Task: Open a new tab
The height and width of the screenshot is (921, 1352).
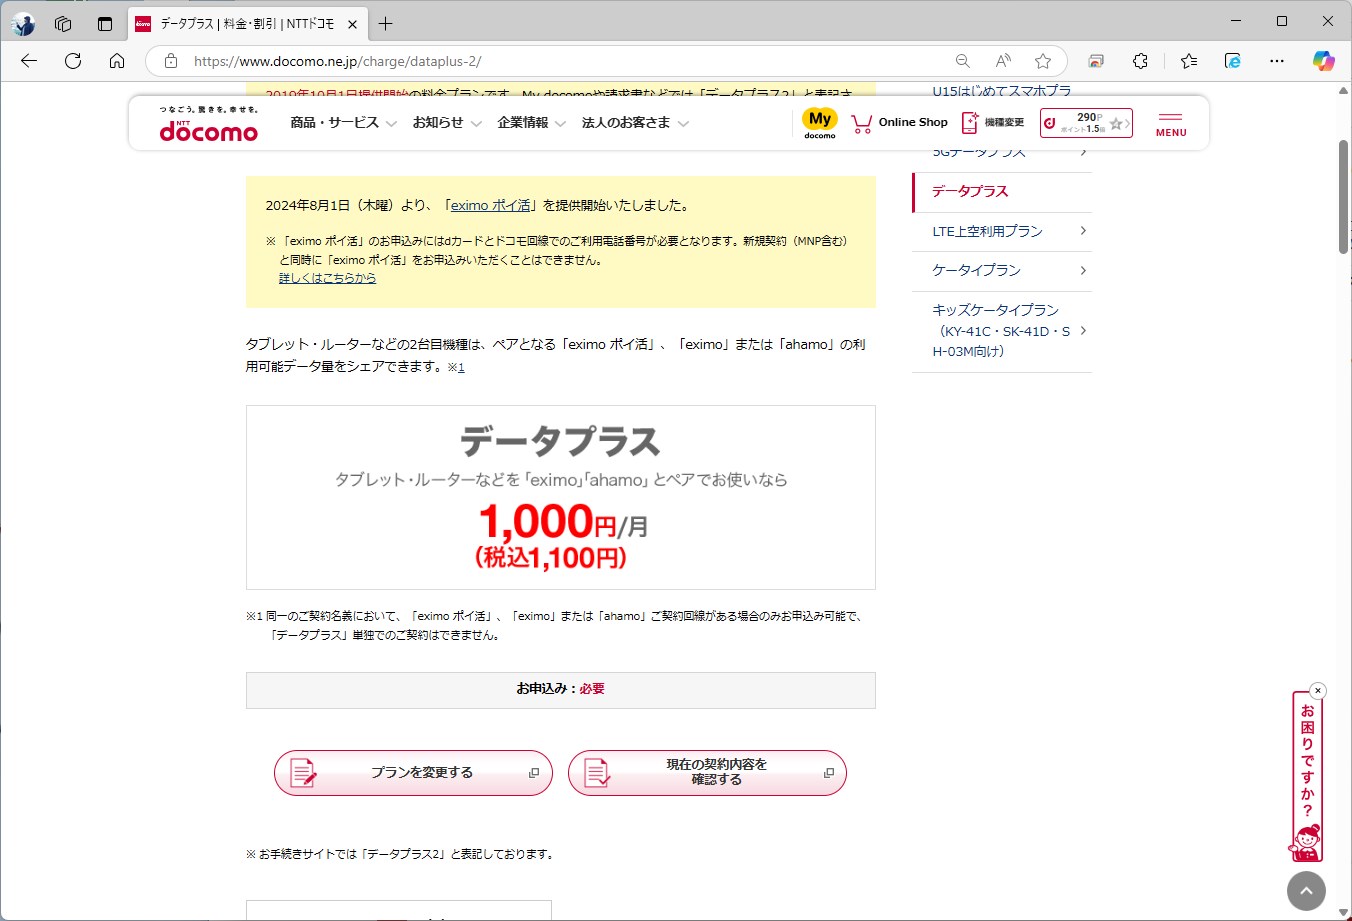Action: tap(386, 24)
